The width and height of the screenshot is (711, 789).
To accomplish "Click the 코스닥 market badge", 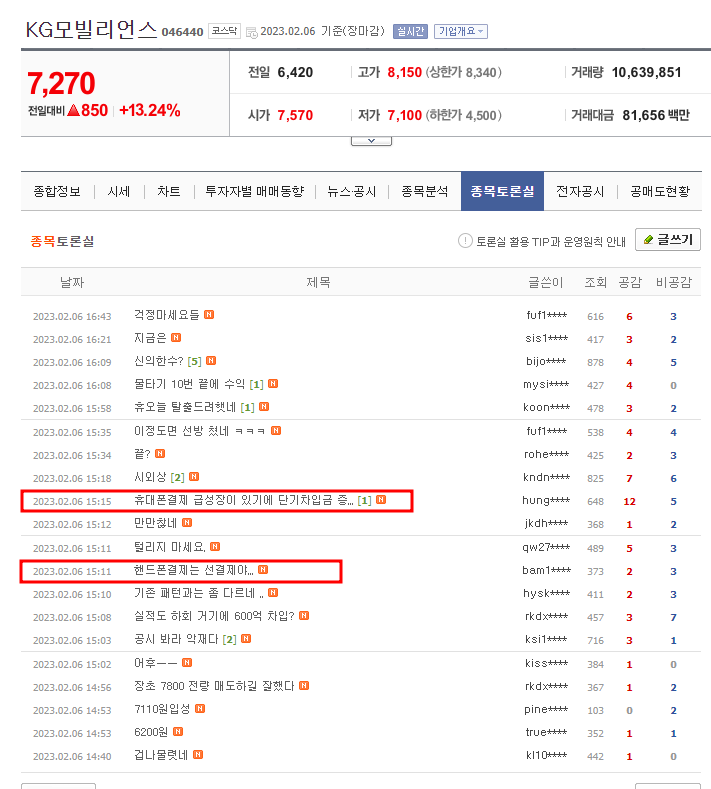I will [224, 31].
